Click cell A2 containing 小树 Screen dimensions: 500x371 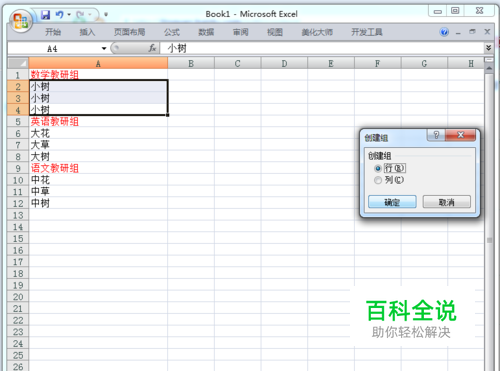[98, 87]
